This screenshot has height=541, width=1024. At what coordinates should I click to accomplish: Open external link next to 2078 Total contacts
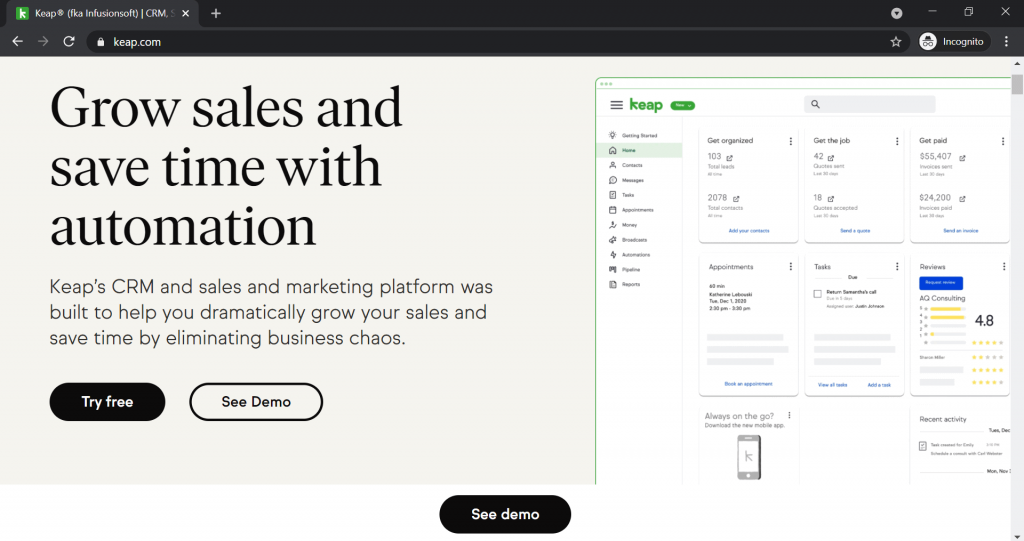tap(736, 199)
